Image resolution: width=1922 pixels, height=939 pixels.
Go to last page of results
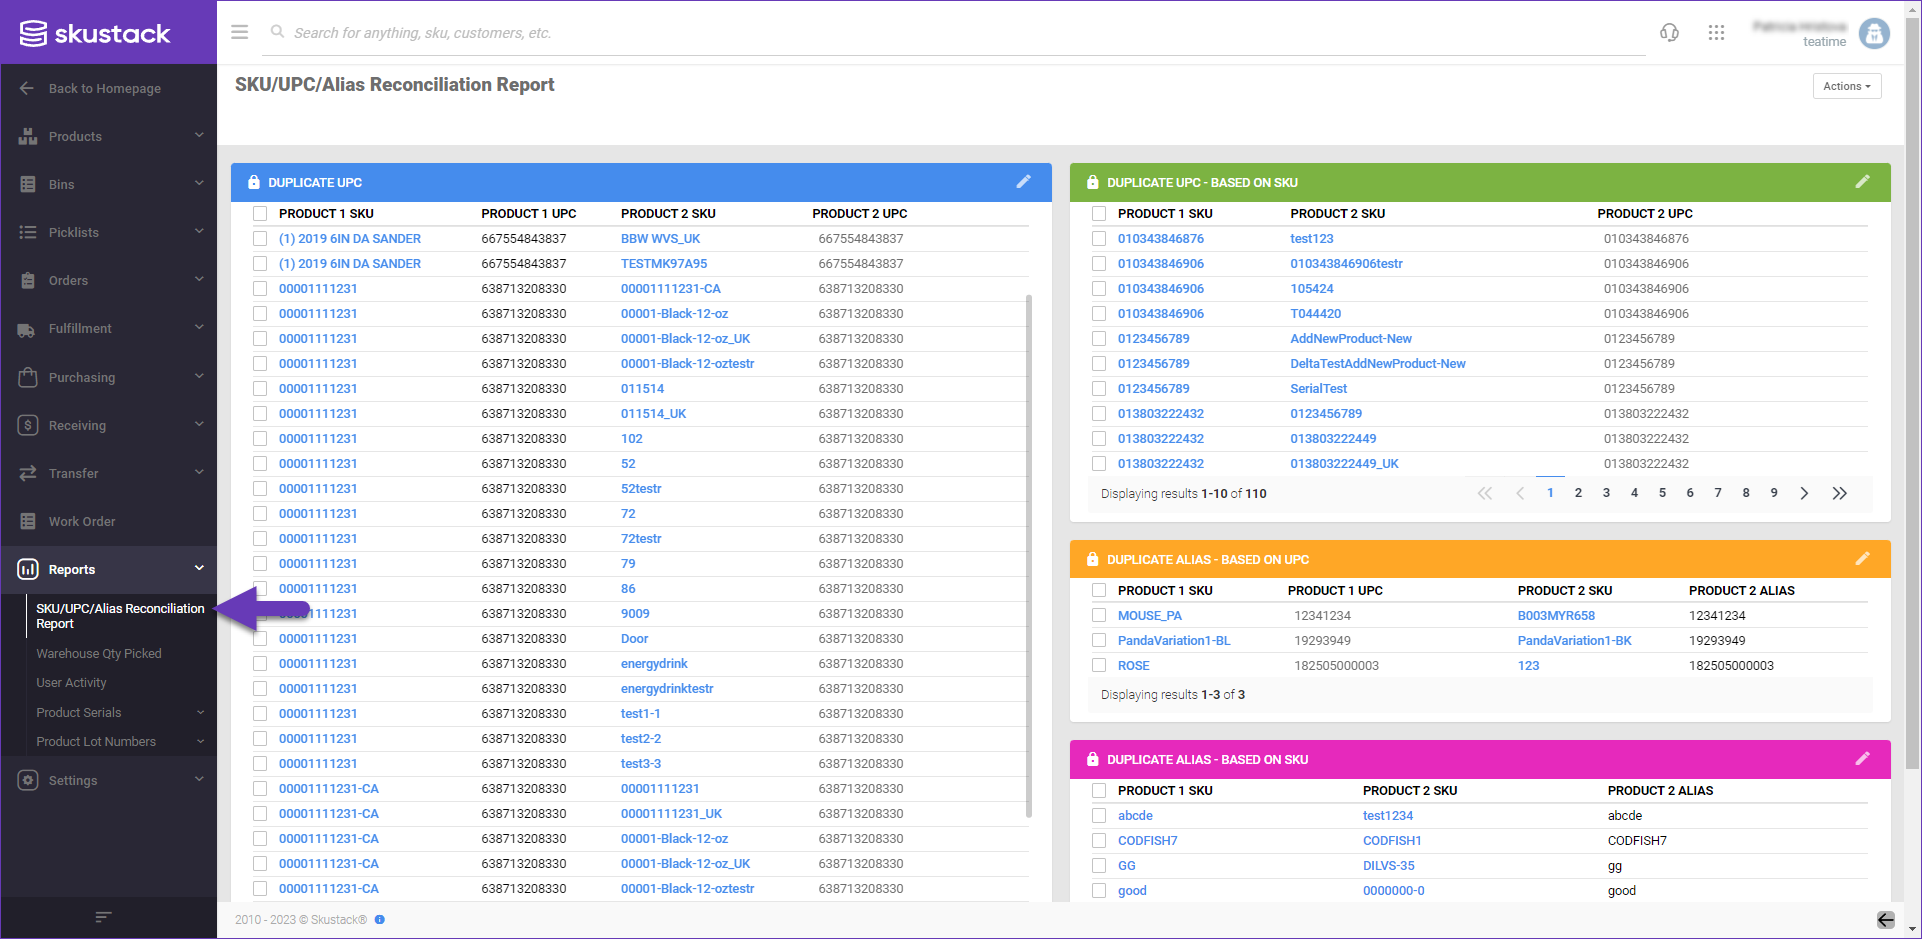(x=1839, y=493)
